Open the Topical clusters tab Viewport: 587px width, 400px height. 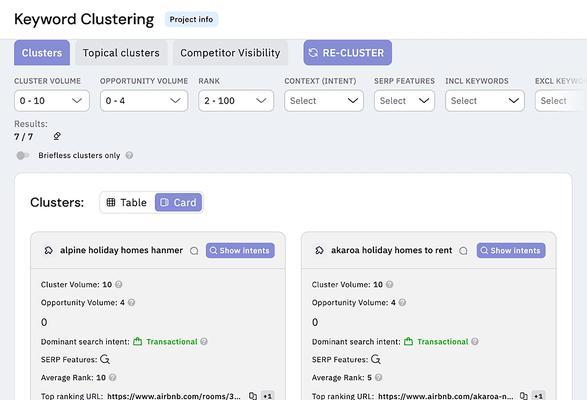click(x=121, y=53)
